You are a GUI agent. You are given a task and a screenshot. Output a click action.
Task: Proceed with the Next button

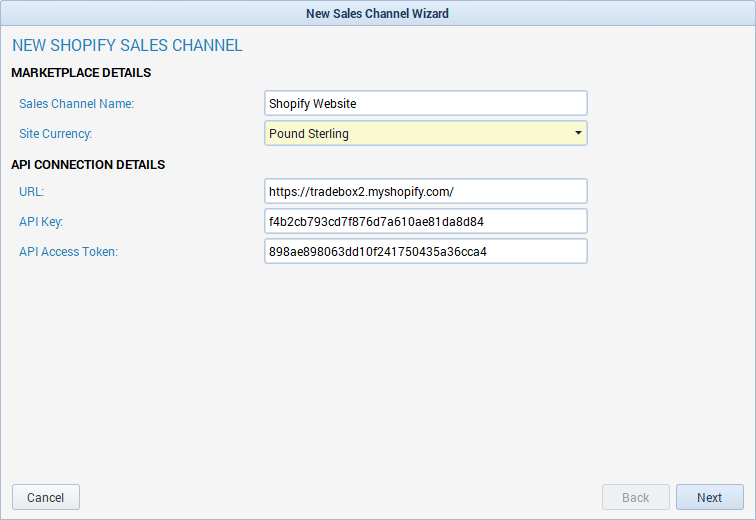tap(710, 497)
